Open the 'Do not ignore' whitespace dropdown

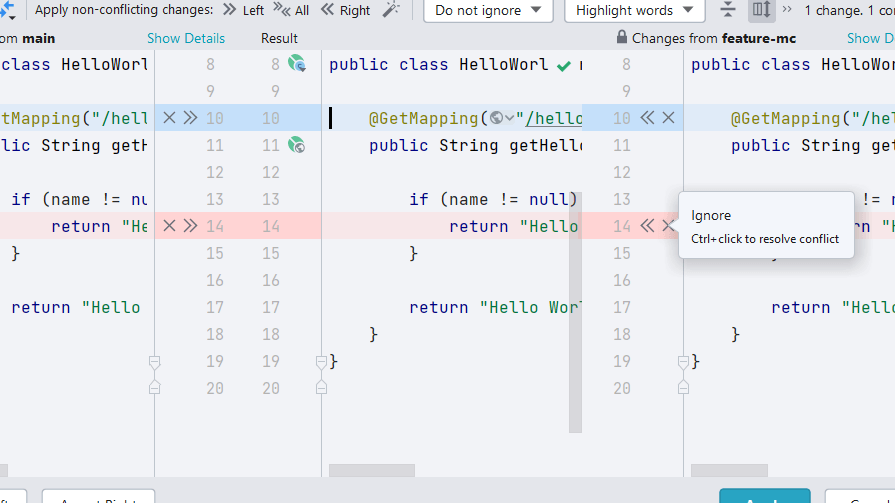(488, 10)
